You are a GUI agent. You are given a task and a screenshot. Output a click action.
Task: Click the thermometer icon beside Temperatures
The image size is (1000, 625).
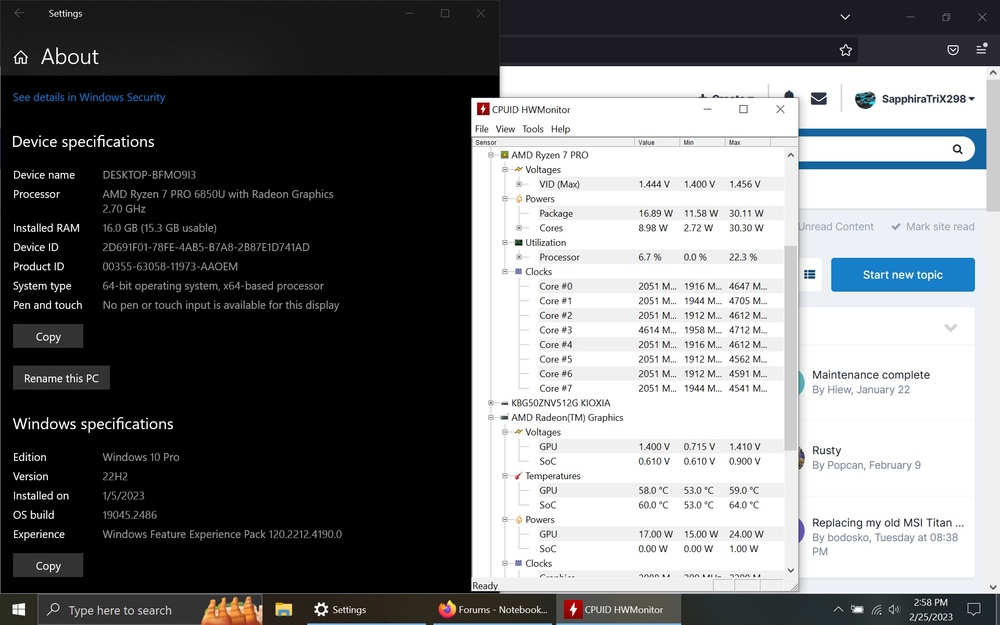[518, 476]
